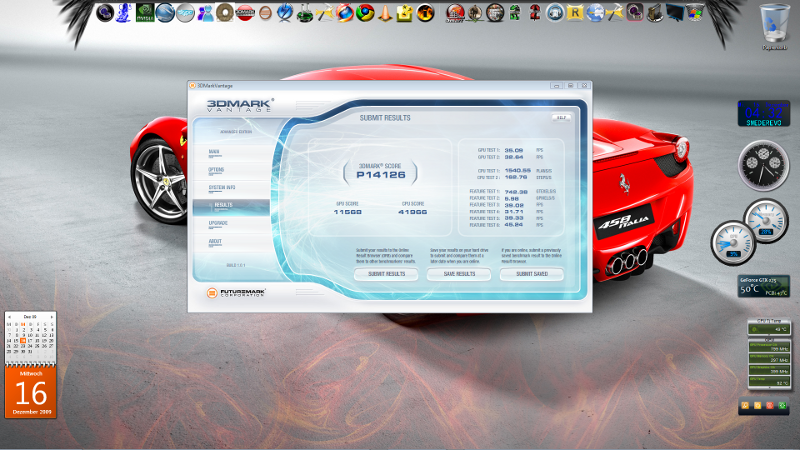This screenshot has height=450, width=800.
Task: Click the green microscope dock icon
Action: [305, 13]
